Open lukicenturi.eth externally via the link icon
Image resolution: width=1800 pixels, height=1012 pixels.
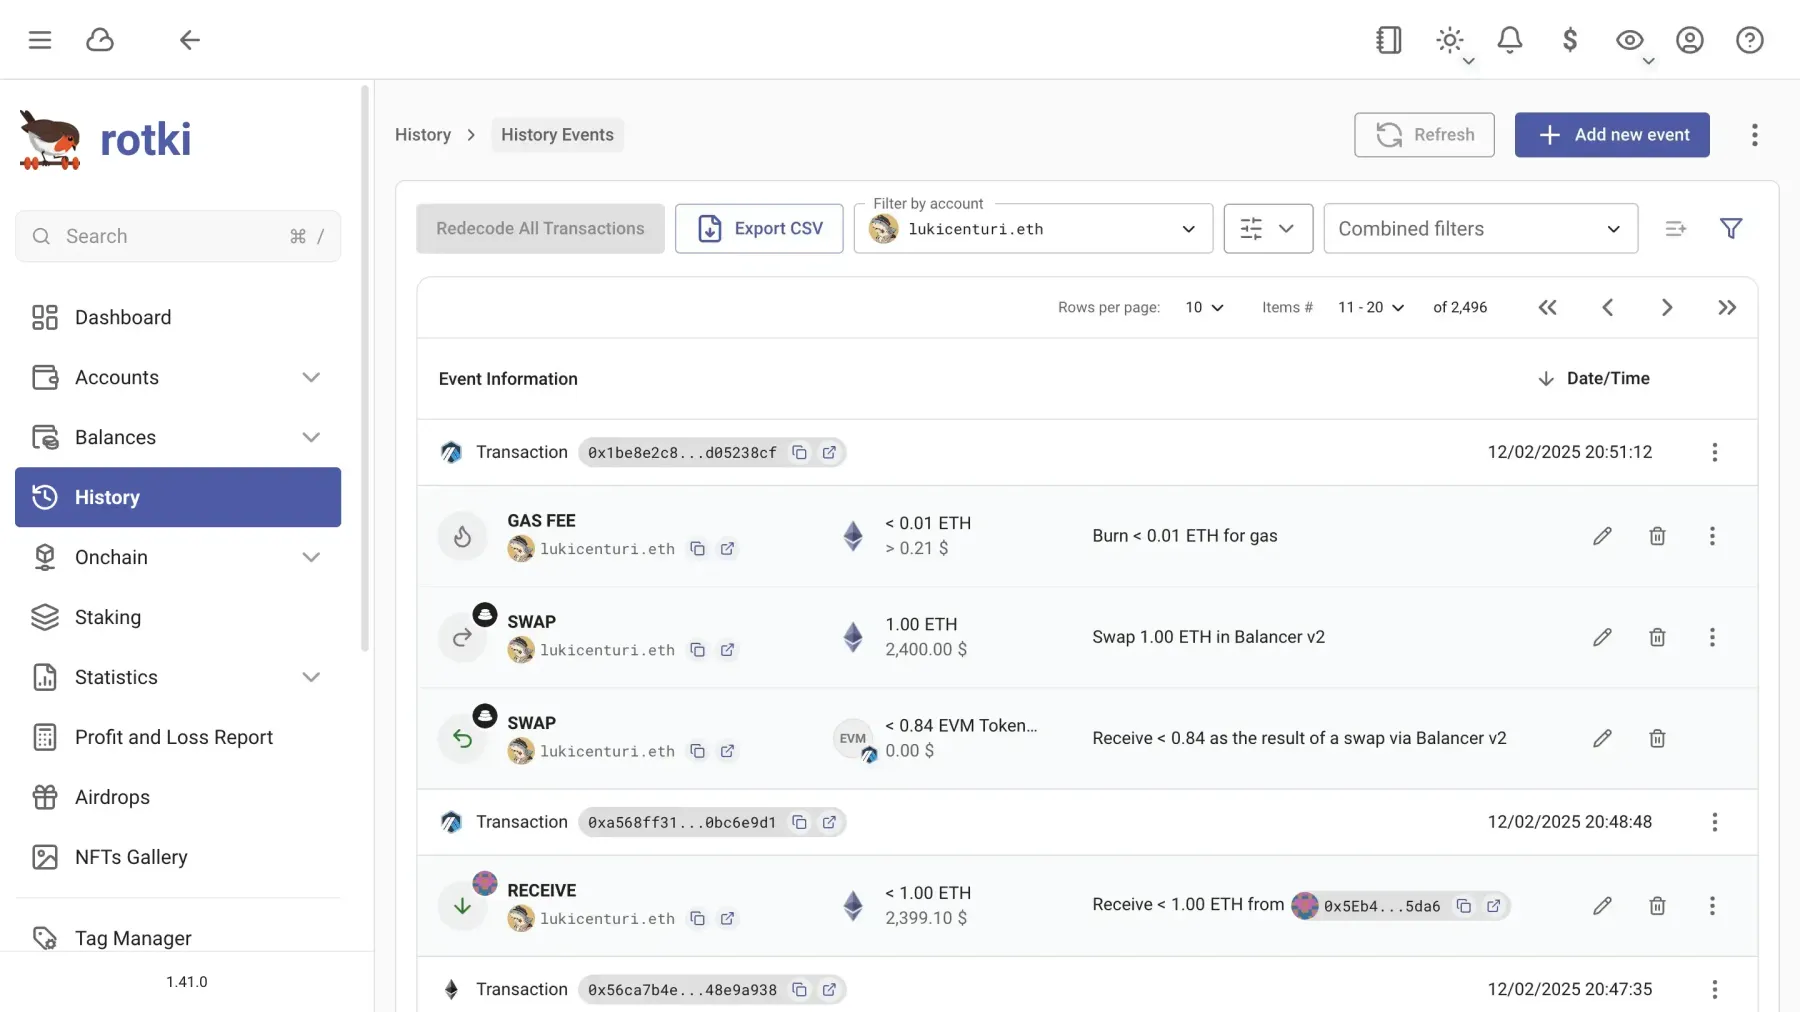click(x=728, y=549)
